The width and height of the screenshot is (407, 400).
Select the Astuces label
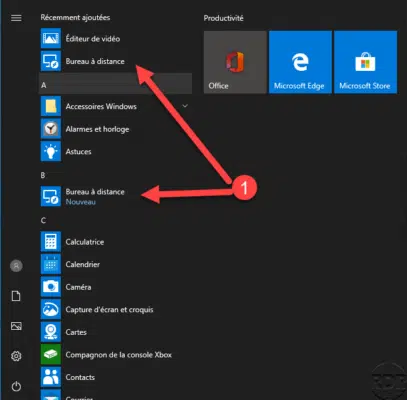coord(78,152)
